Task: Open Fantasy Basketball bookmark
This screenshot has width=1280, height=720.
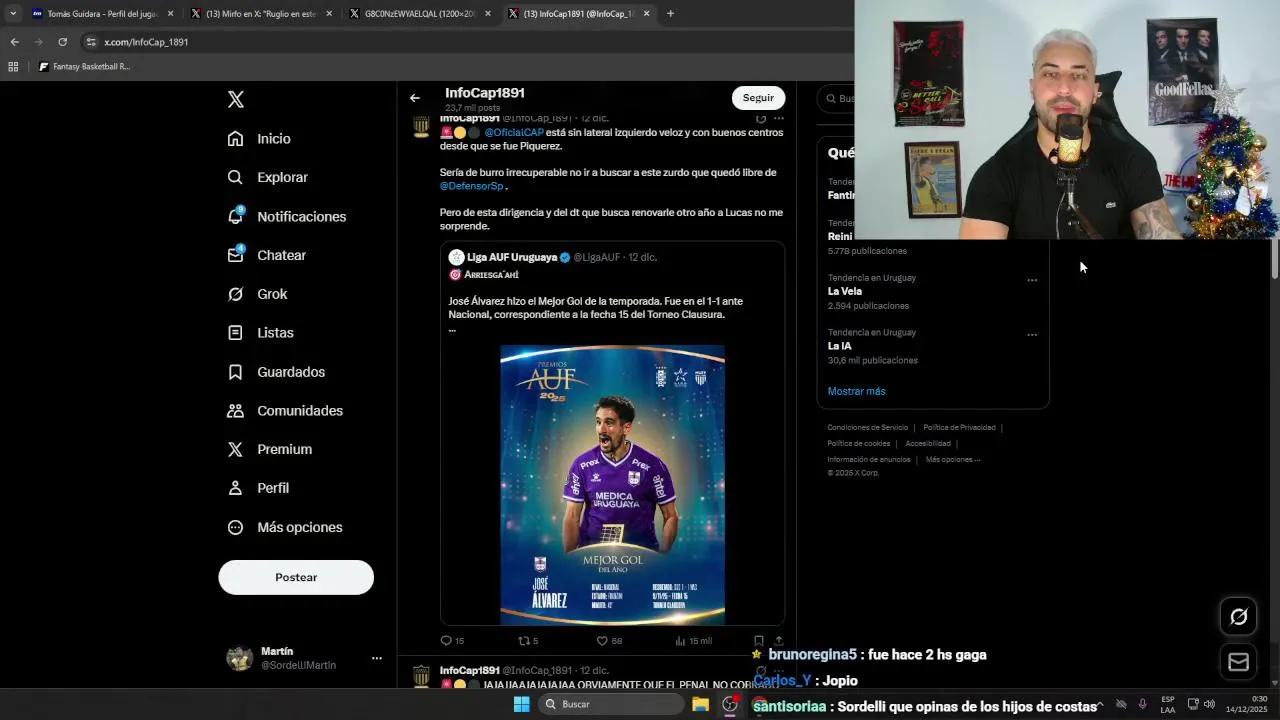Action: click(x=85, y=67)
